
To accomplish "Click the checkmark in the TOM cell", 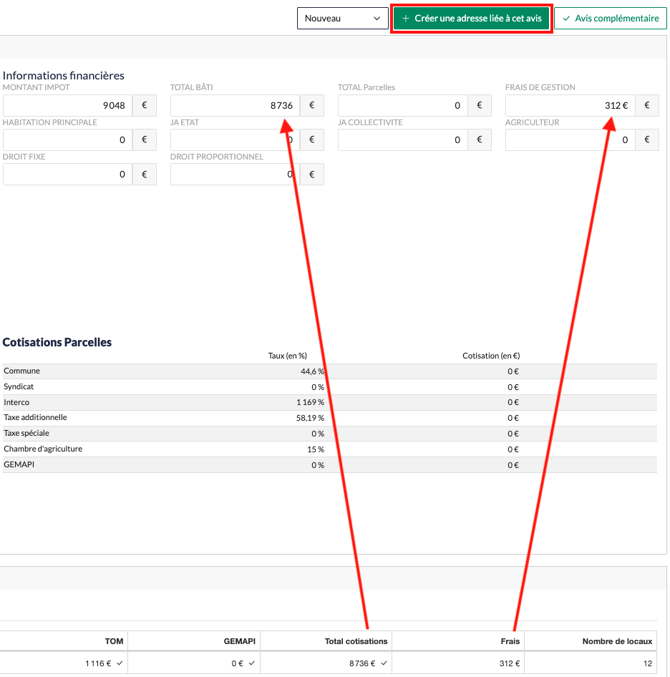I will (119, 663).
